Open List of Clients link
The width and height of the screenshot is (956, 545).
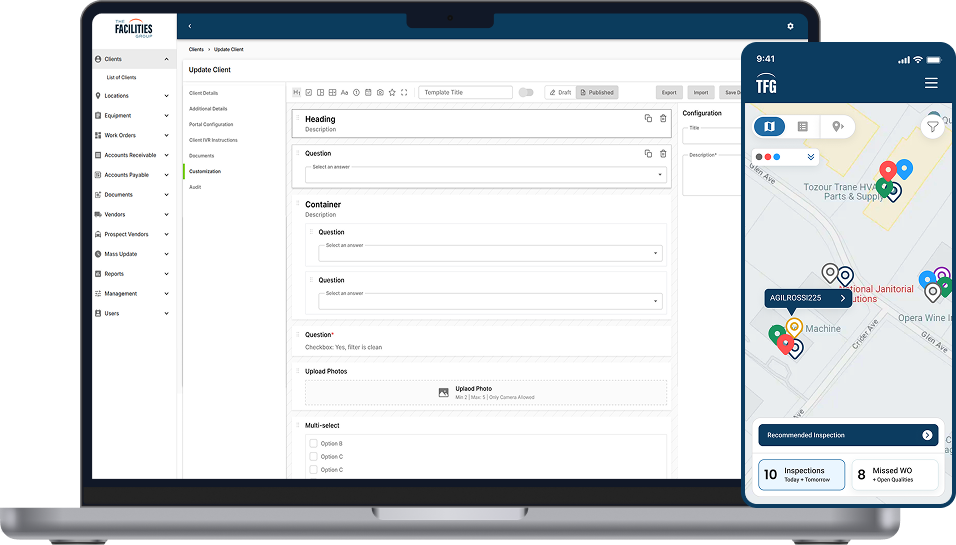click(121, 77)
